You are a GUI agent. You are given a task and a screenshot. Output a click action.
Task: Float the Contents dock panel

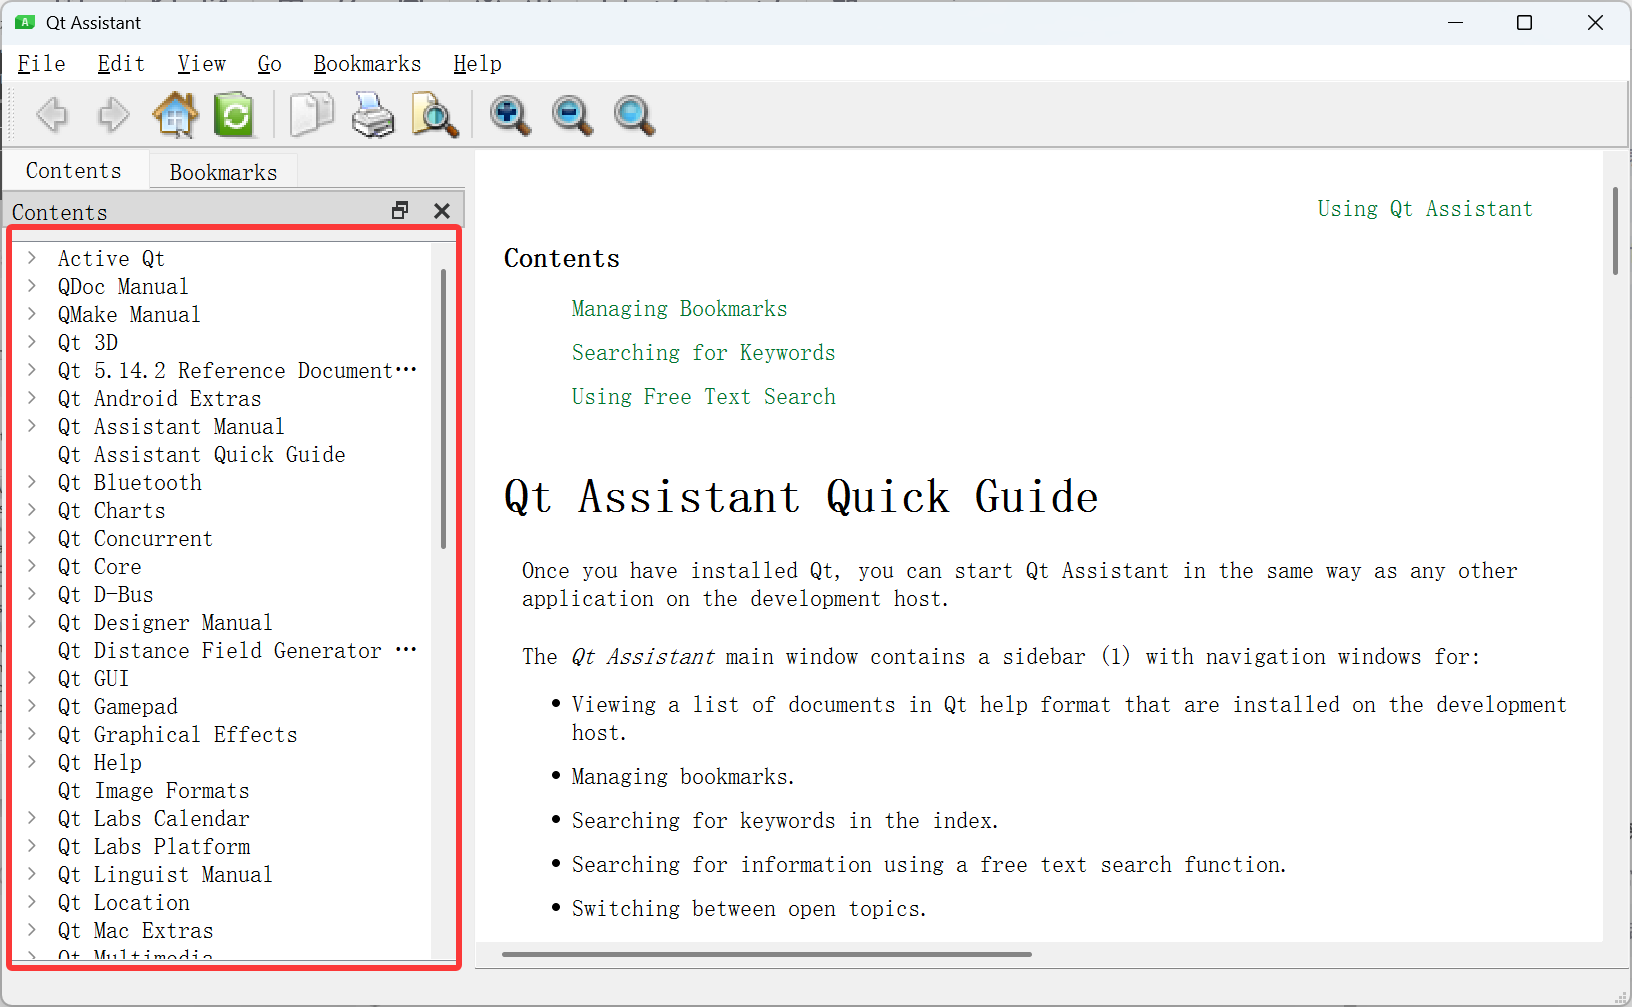pyautogui.click(x=400, y=210)
